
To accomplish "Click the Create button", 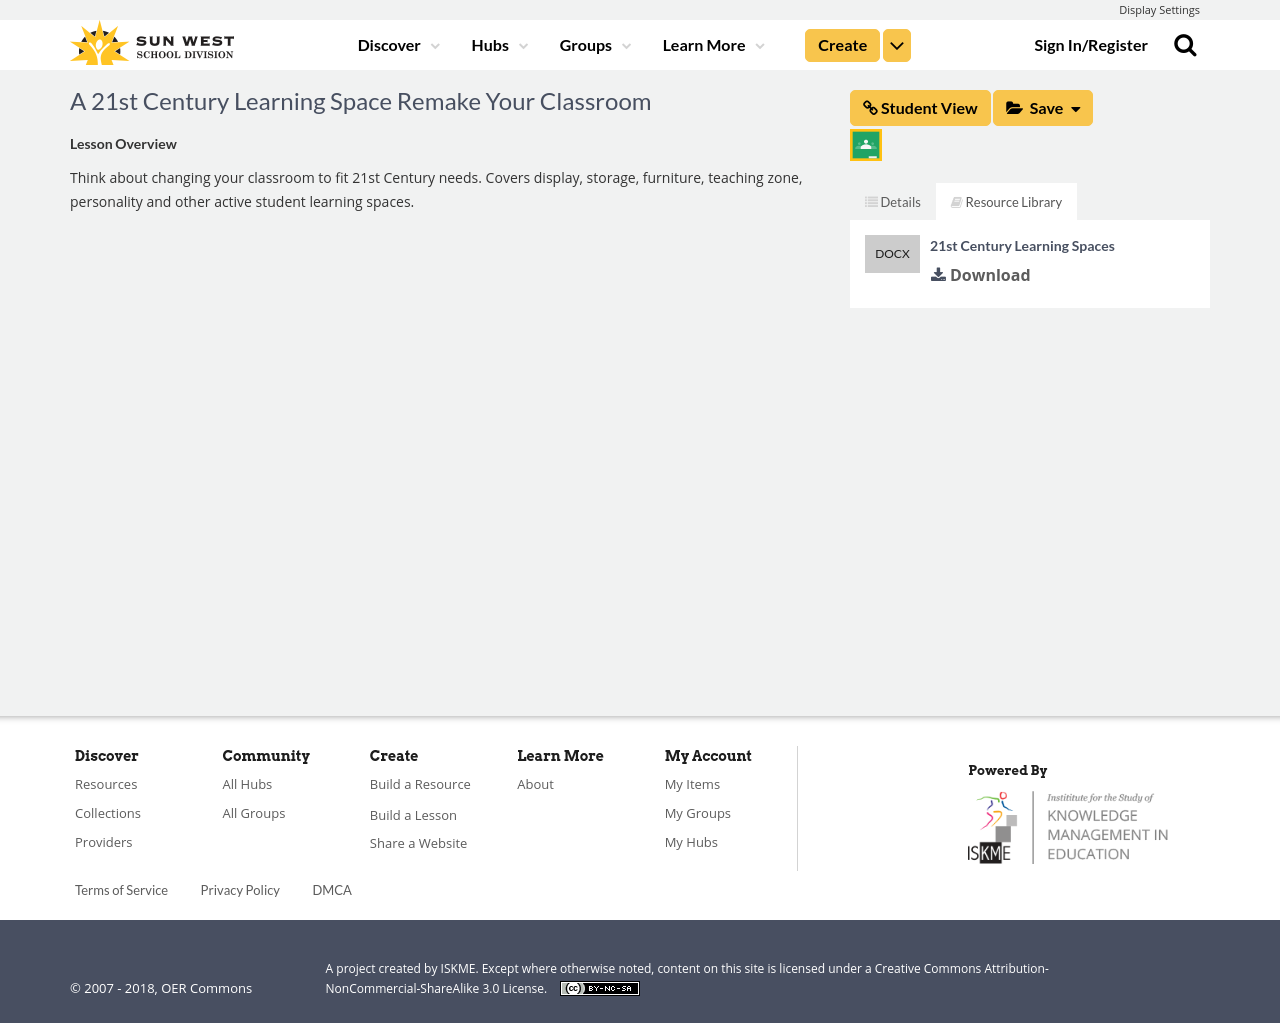I will point(842,46).
